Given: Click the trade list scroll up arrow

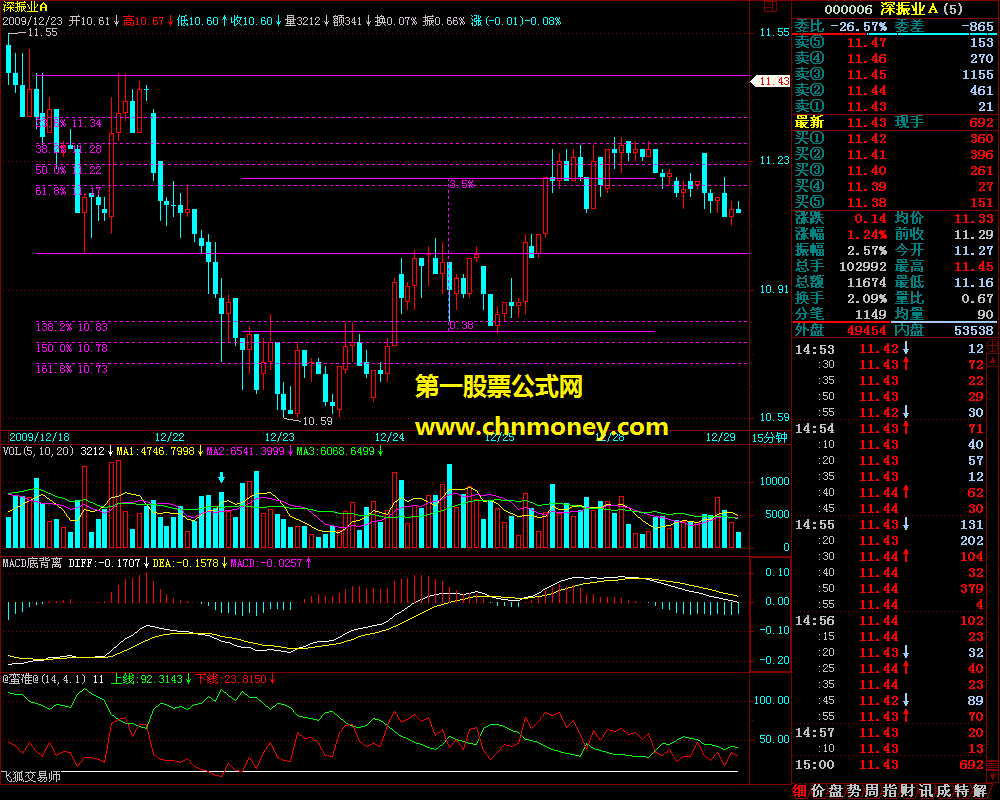Looking at the screenshot, I should pos(993,360).
